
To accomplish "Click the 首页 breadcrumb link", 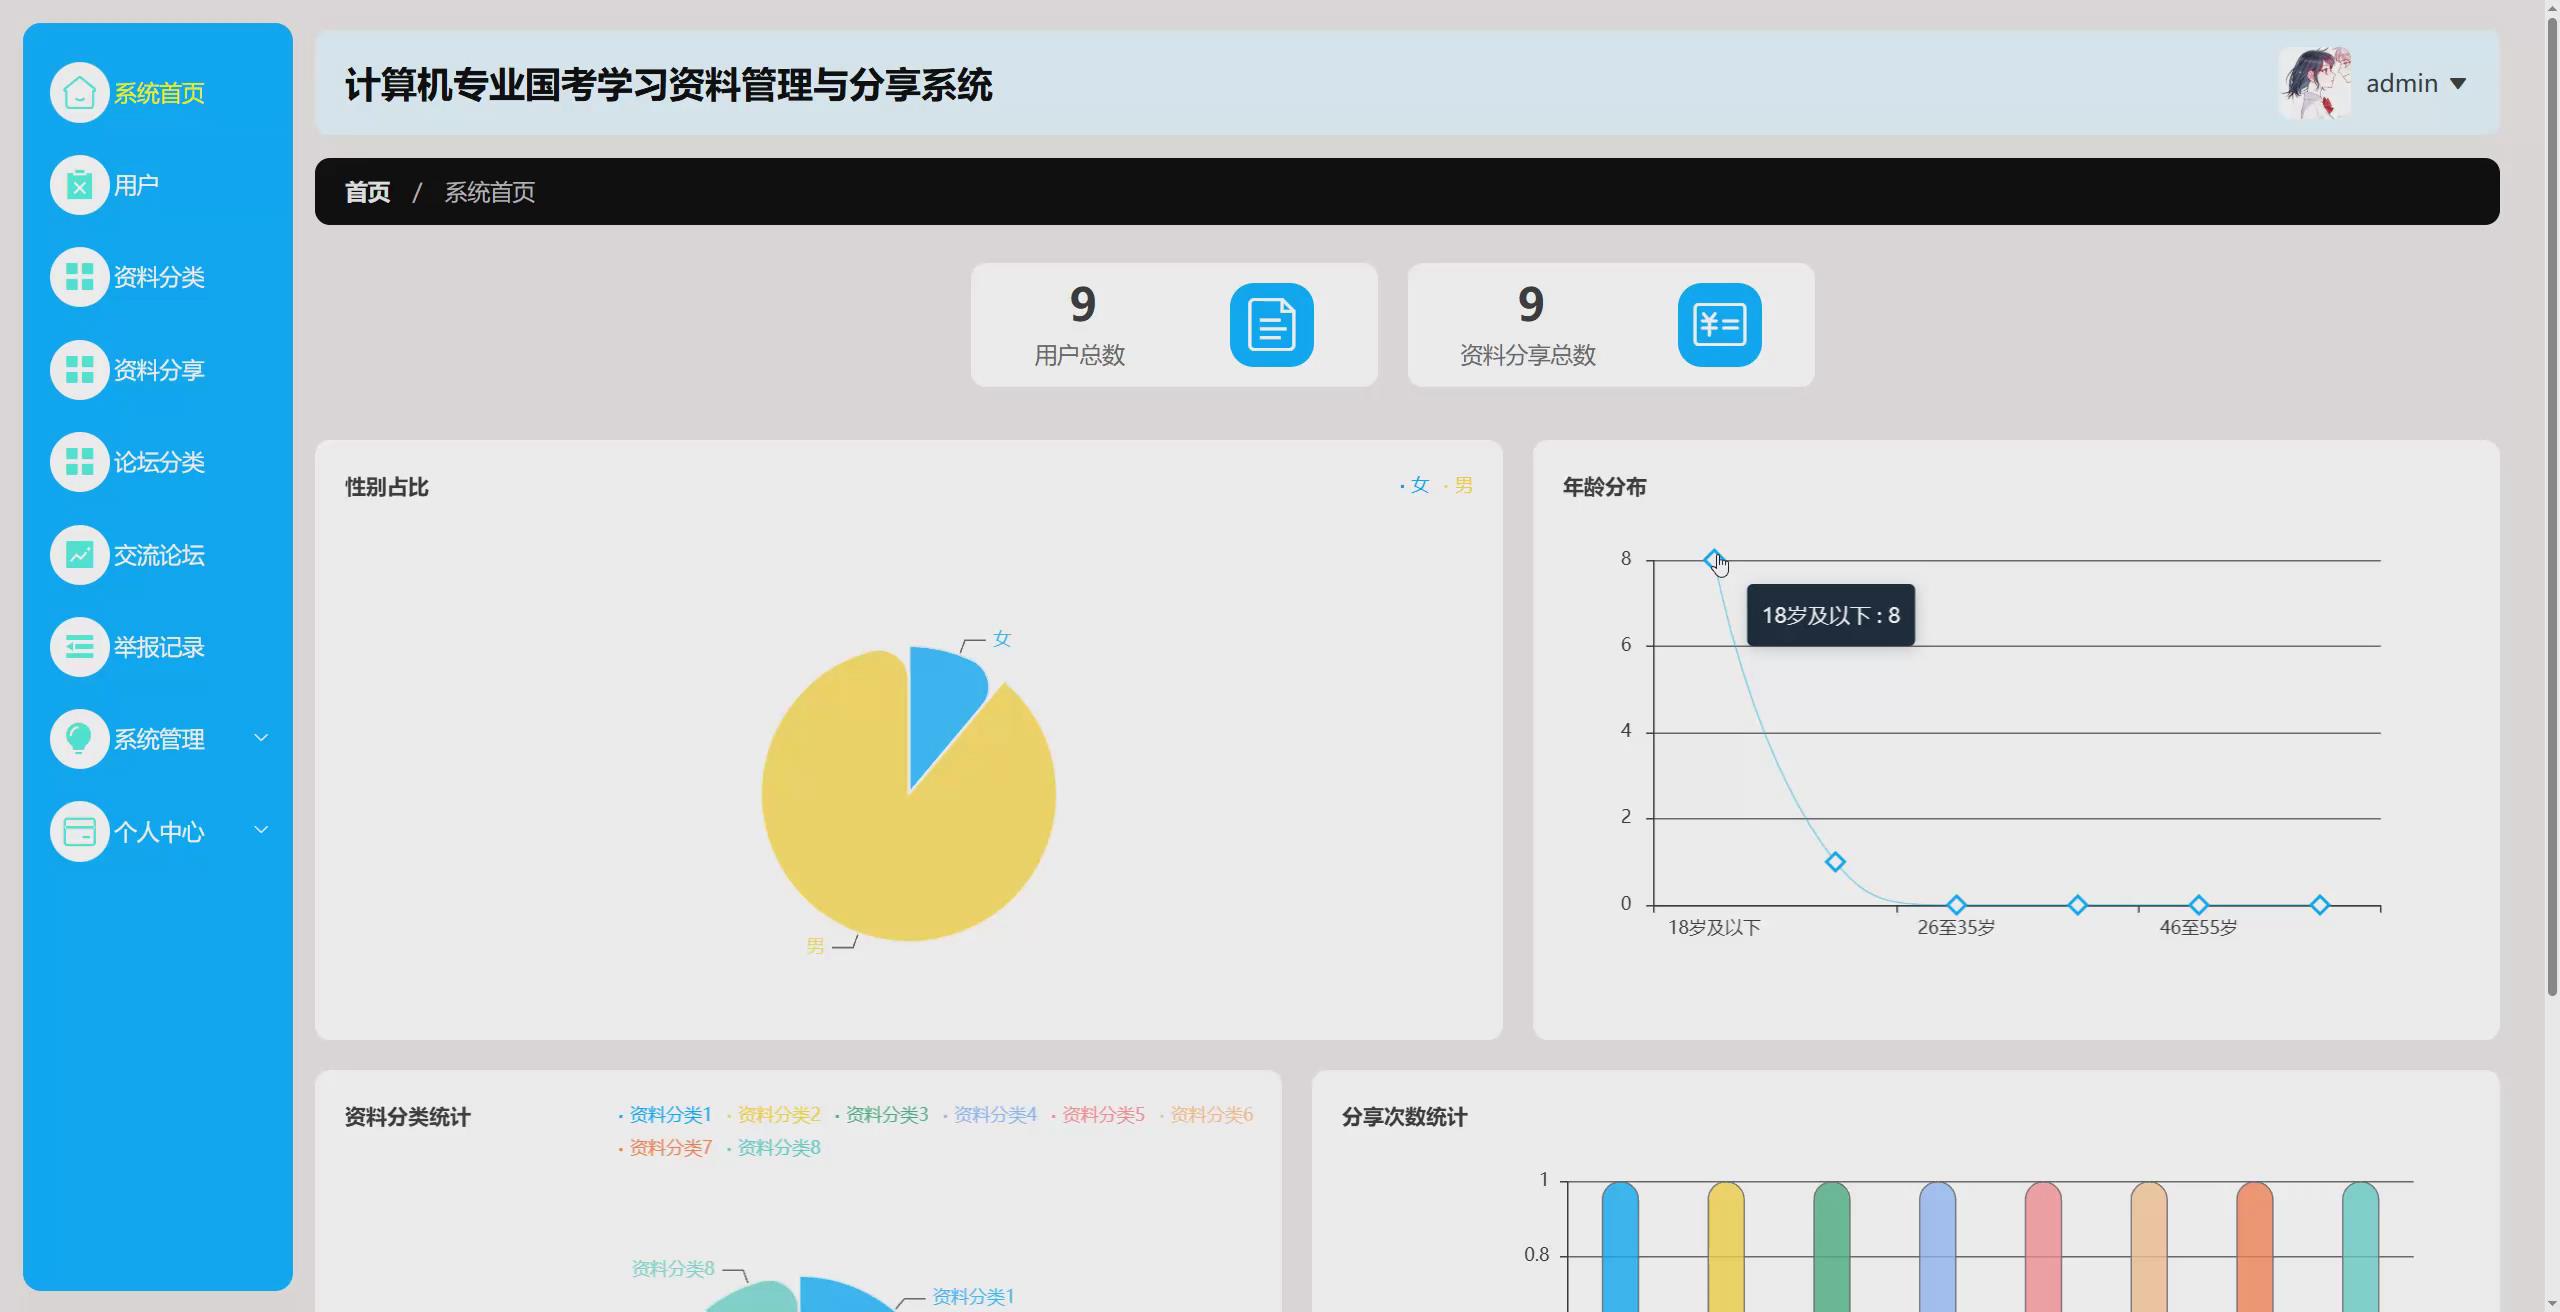I will (x=366, y=191).
